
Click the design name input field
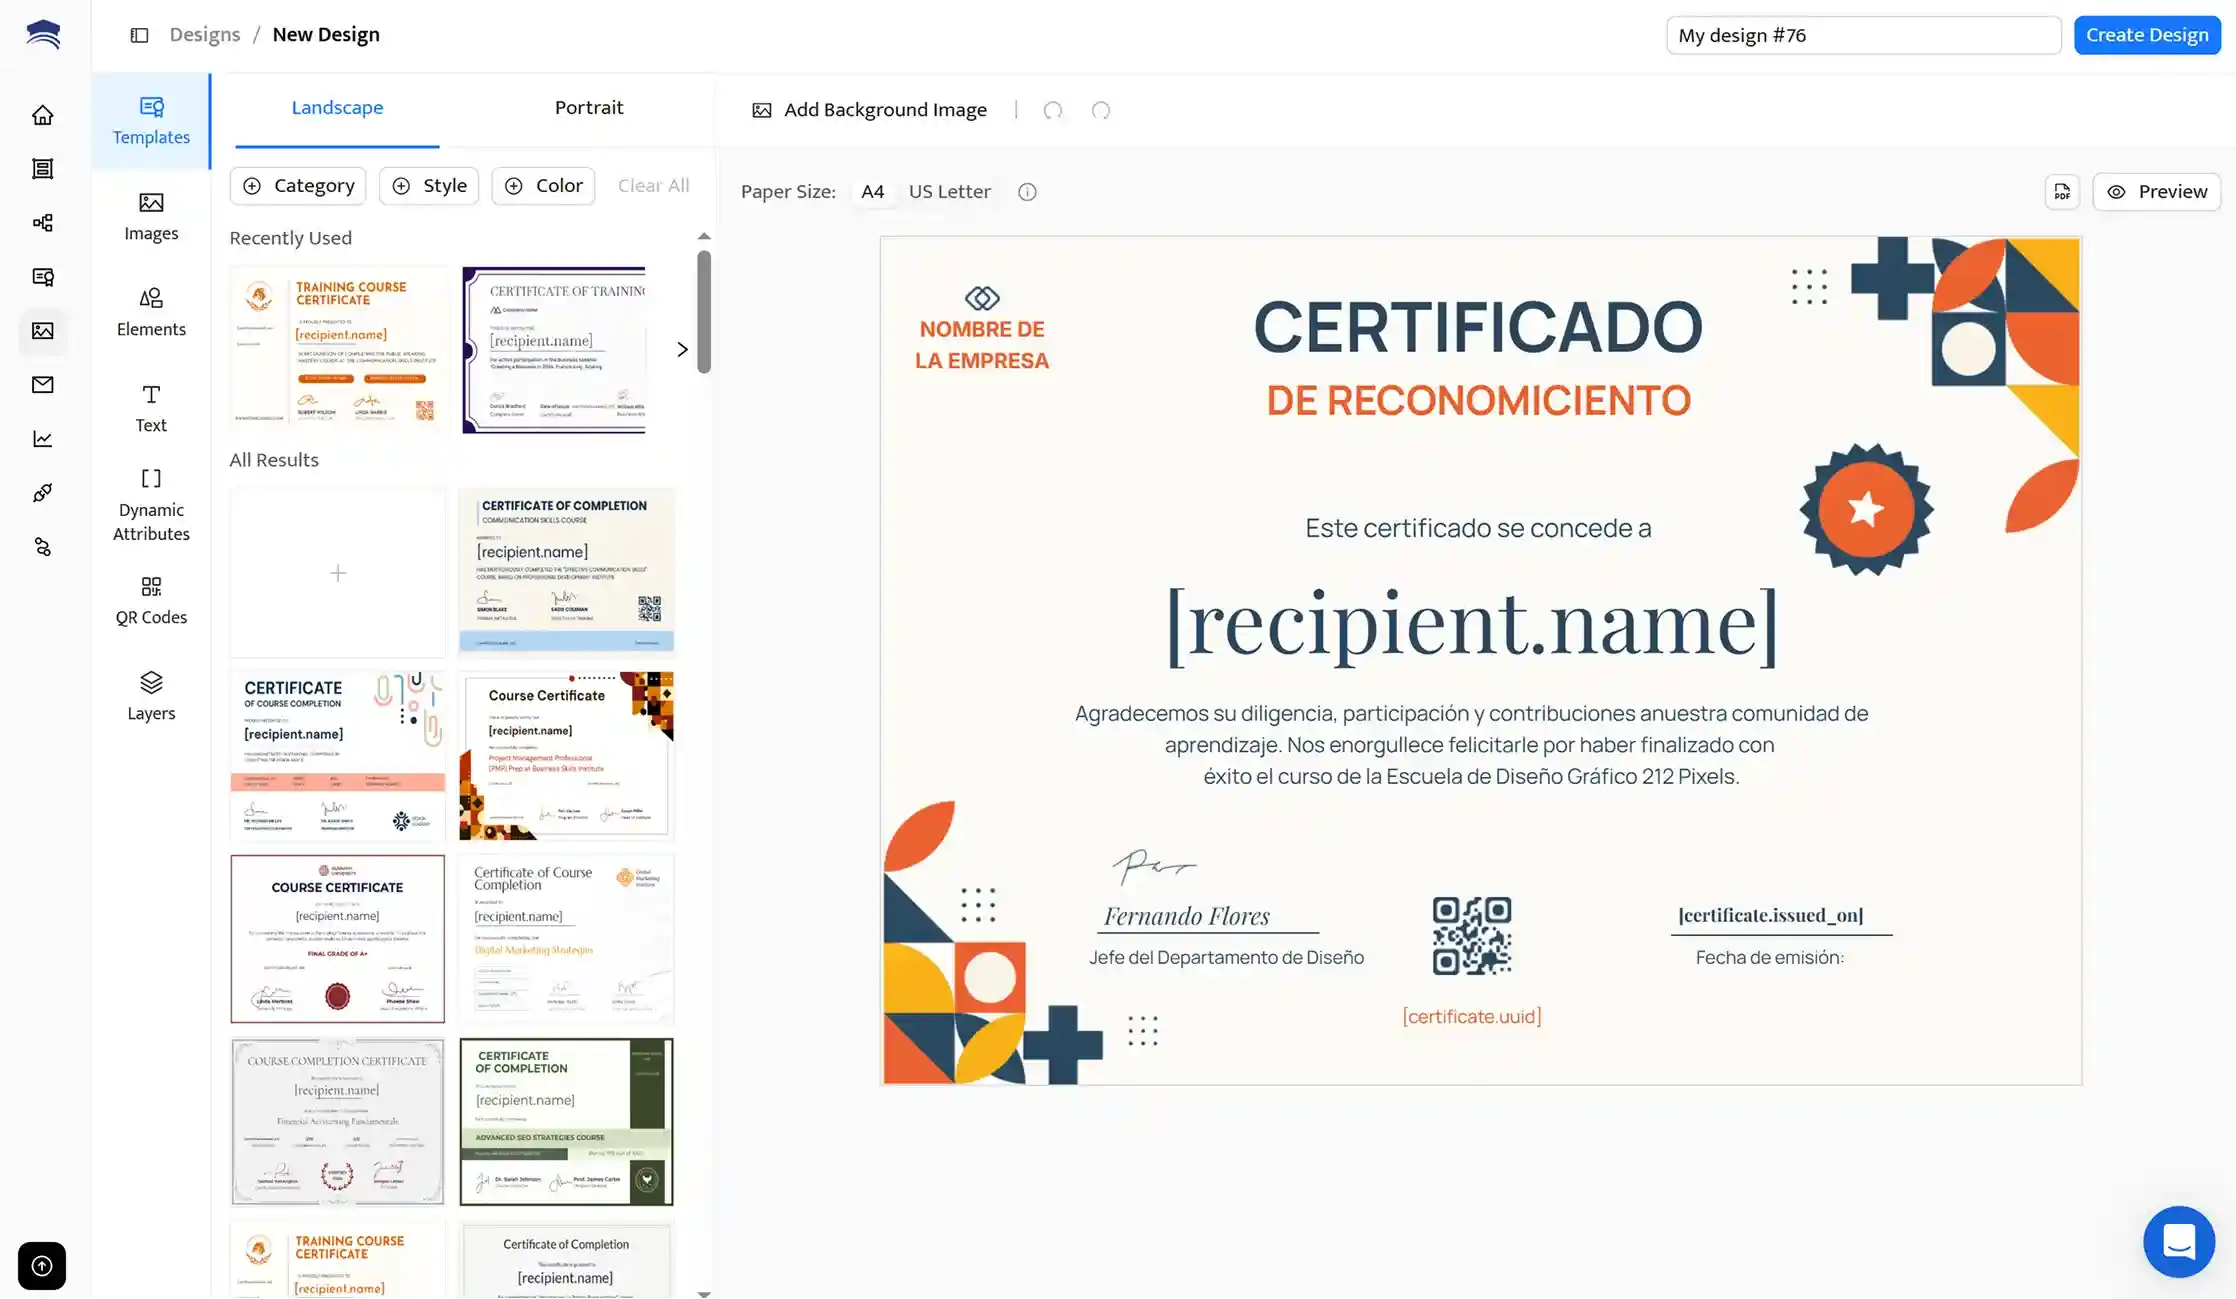point(1862,35)
